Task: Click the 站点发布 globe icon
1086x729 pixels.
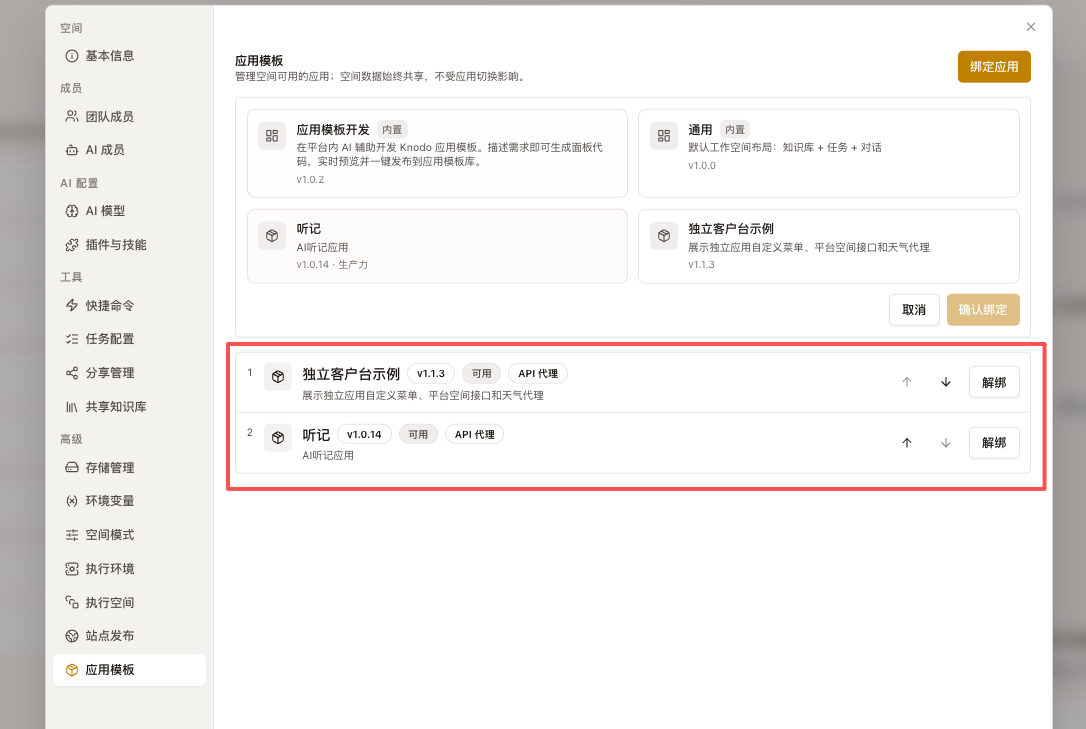Action: [72, 636]
